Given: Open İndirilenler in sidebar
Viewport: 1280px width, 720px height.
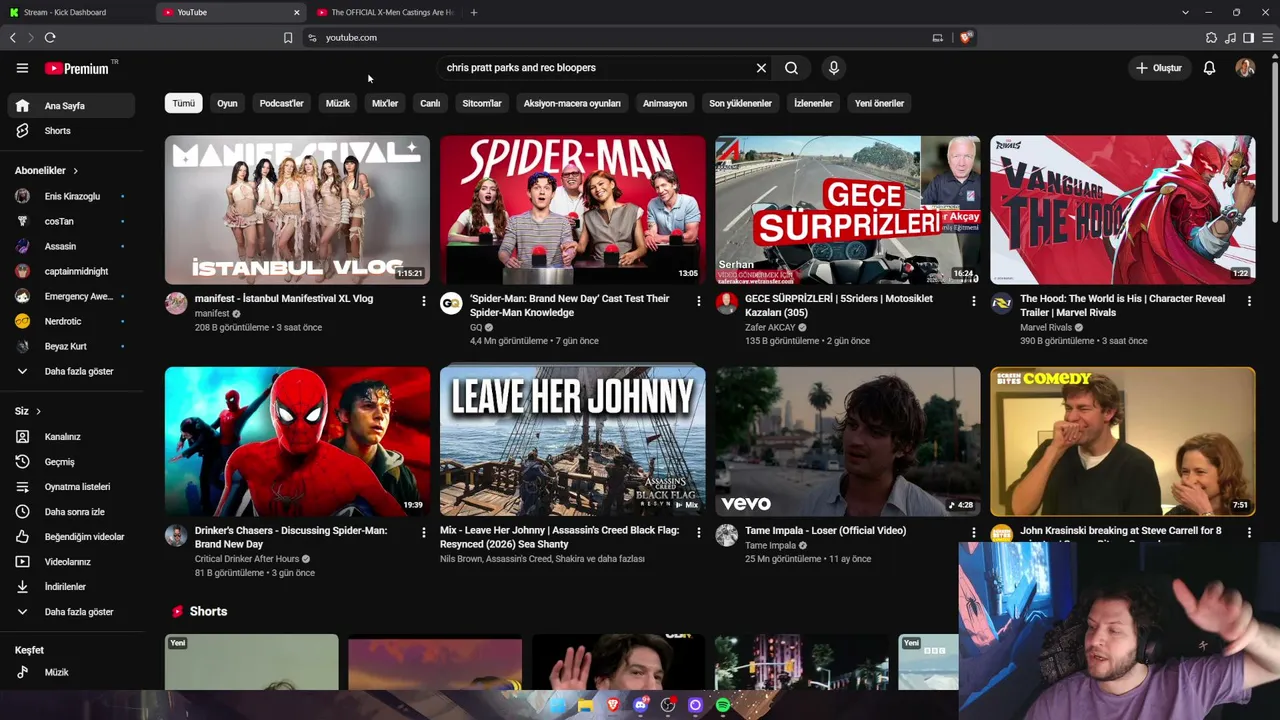Looking at the screenshot, I should click(x=70, y=587).
